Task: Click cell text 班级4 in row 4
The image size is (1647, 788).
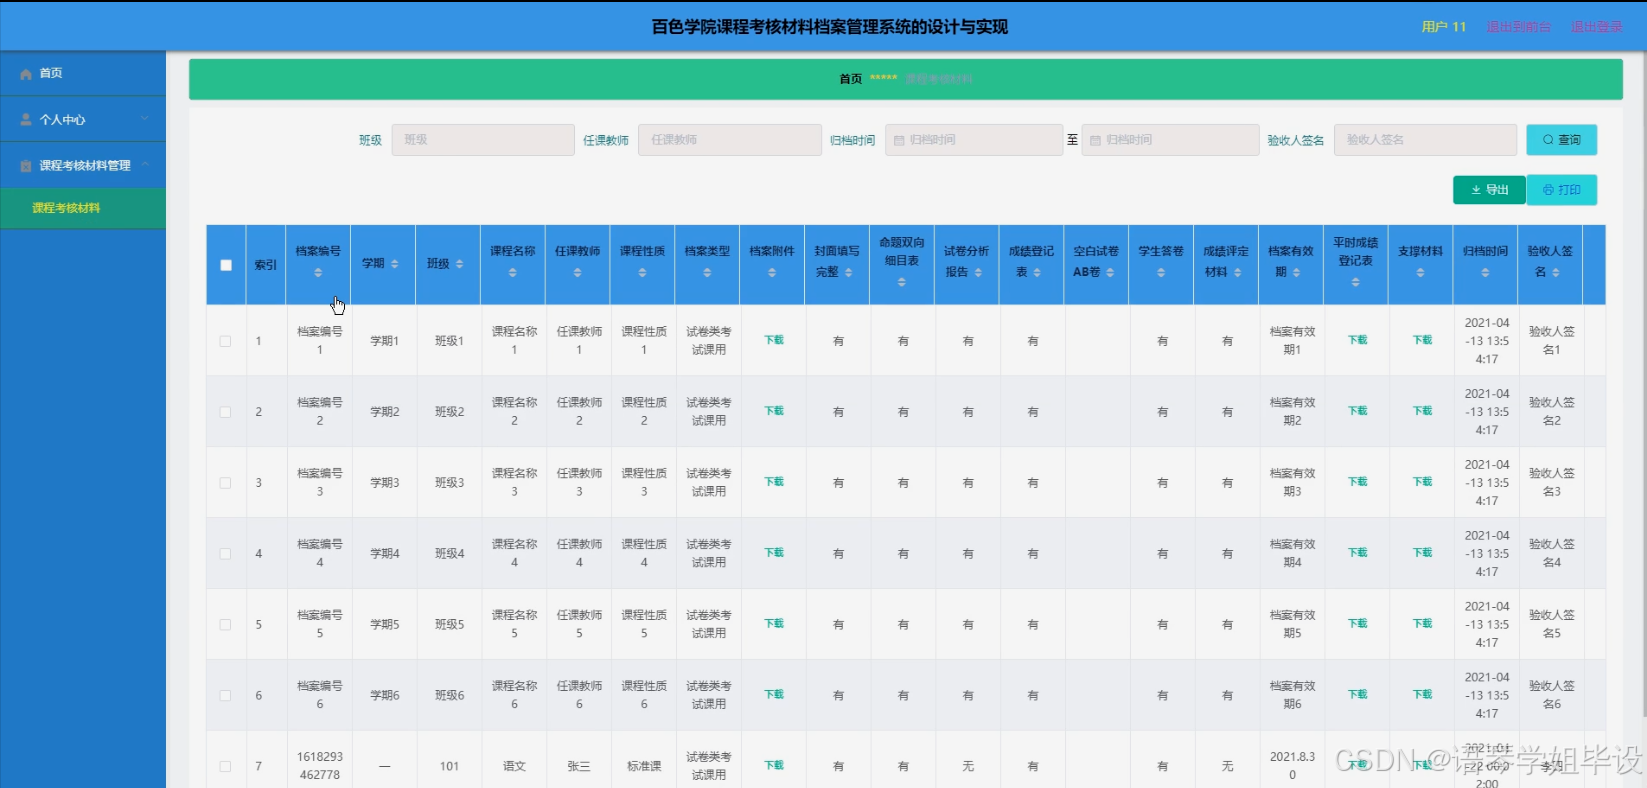Action: 449,554
